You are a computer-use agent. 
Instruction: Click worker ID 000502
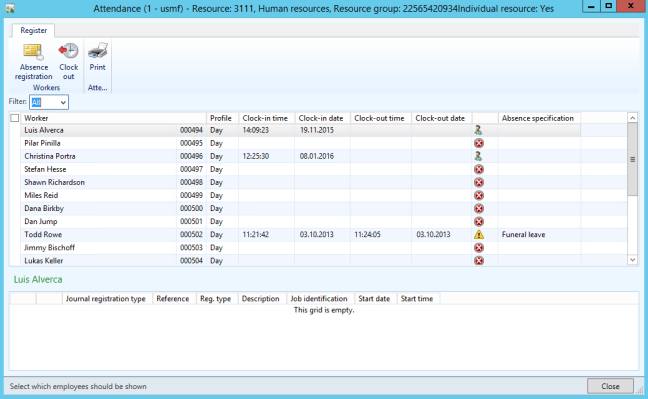(x=191, y=234)
